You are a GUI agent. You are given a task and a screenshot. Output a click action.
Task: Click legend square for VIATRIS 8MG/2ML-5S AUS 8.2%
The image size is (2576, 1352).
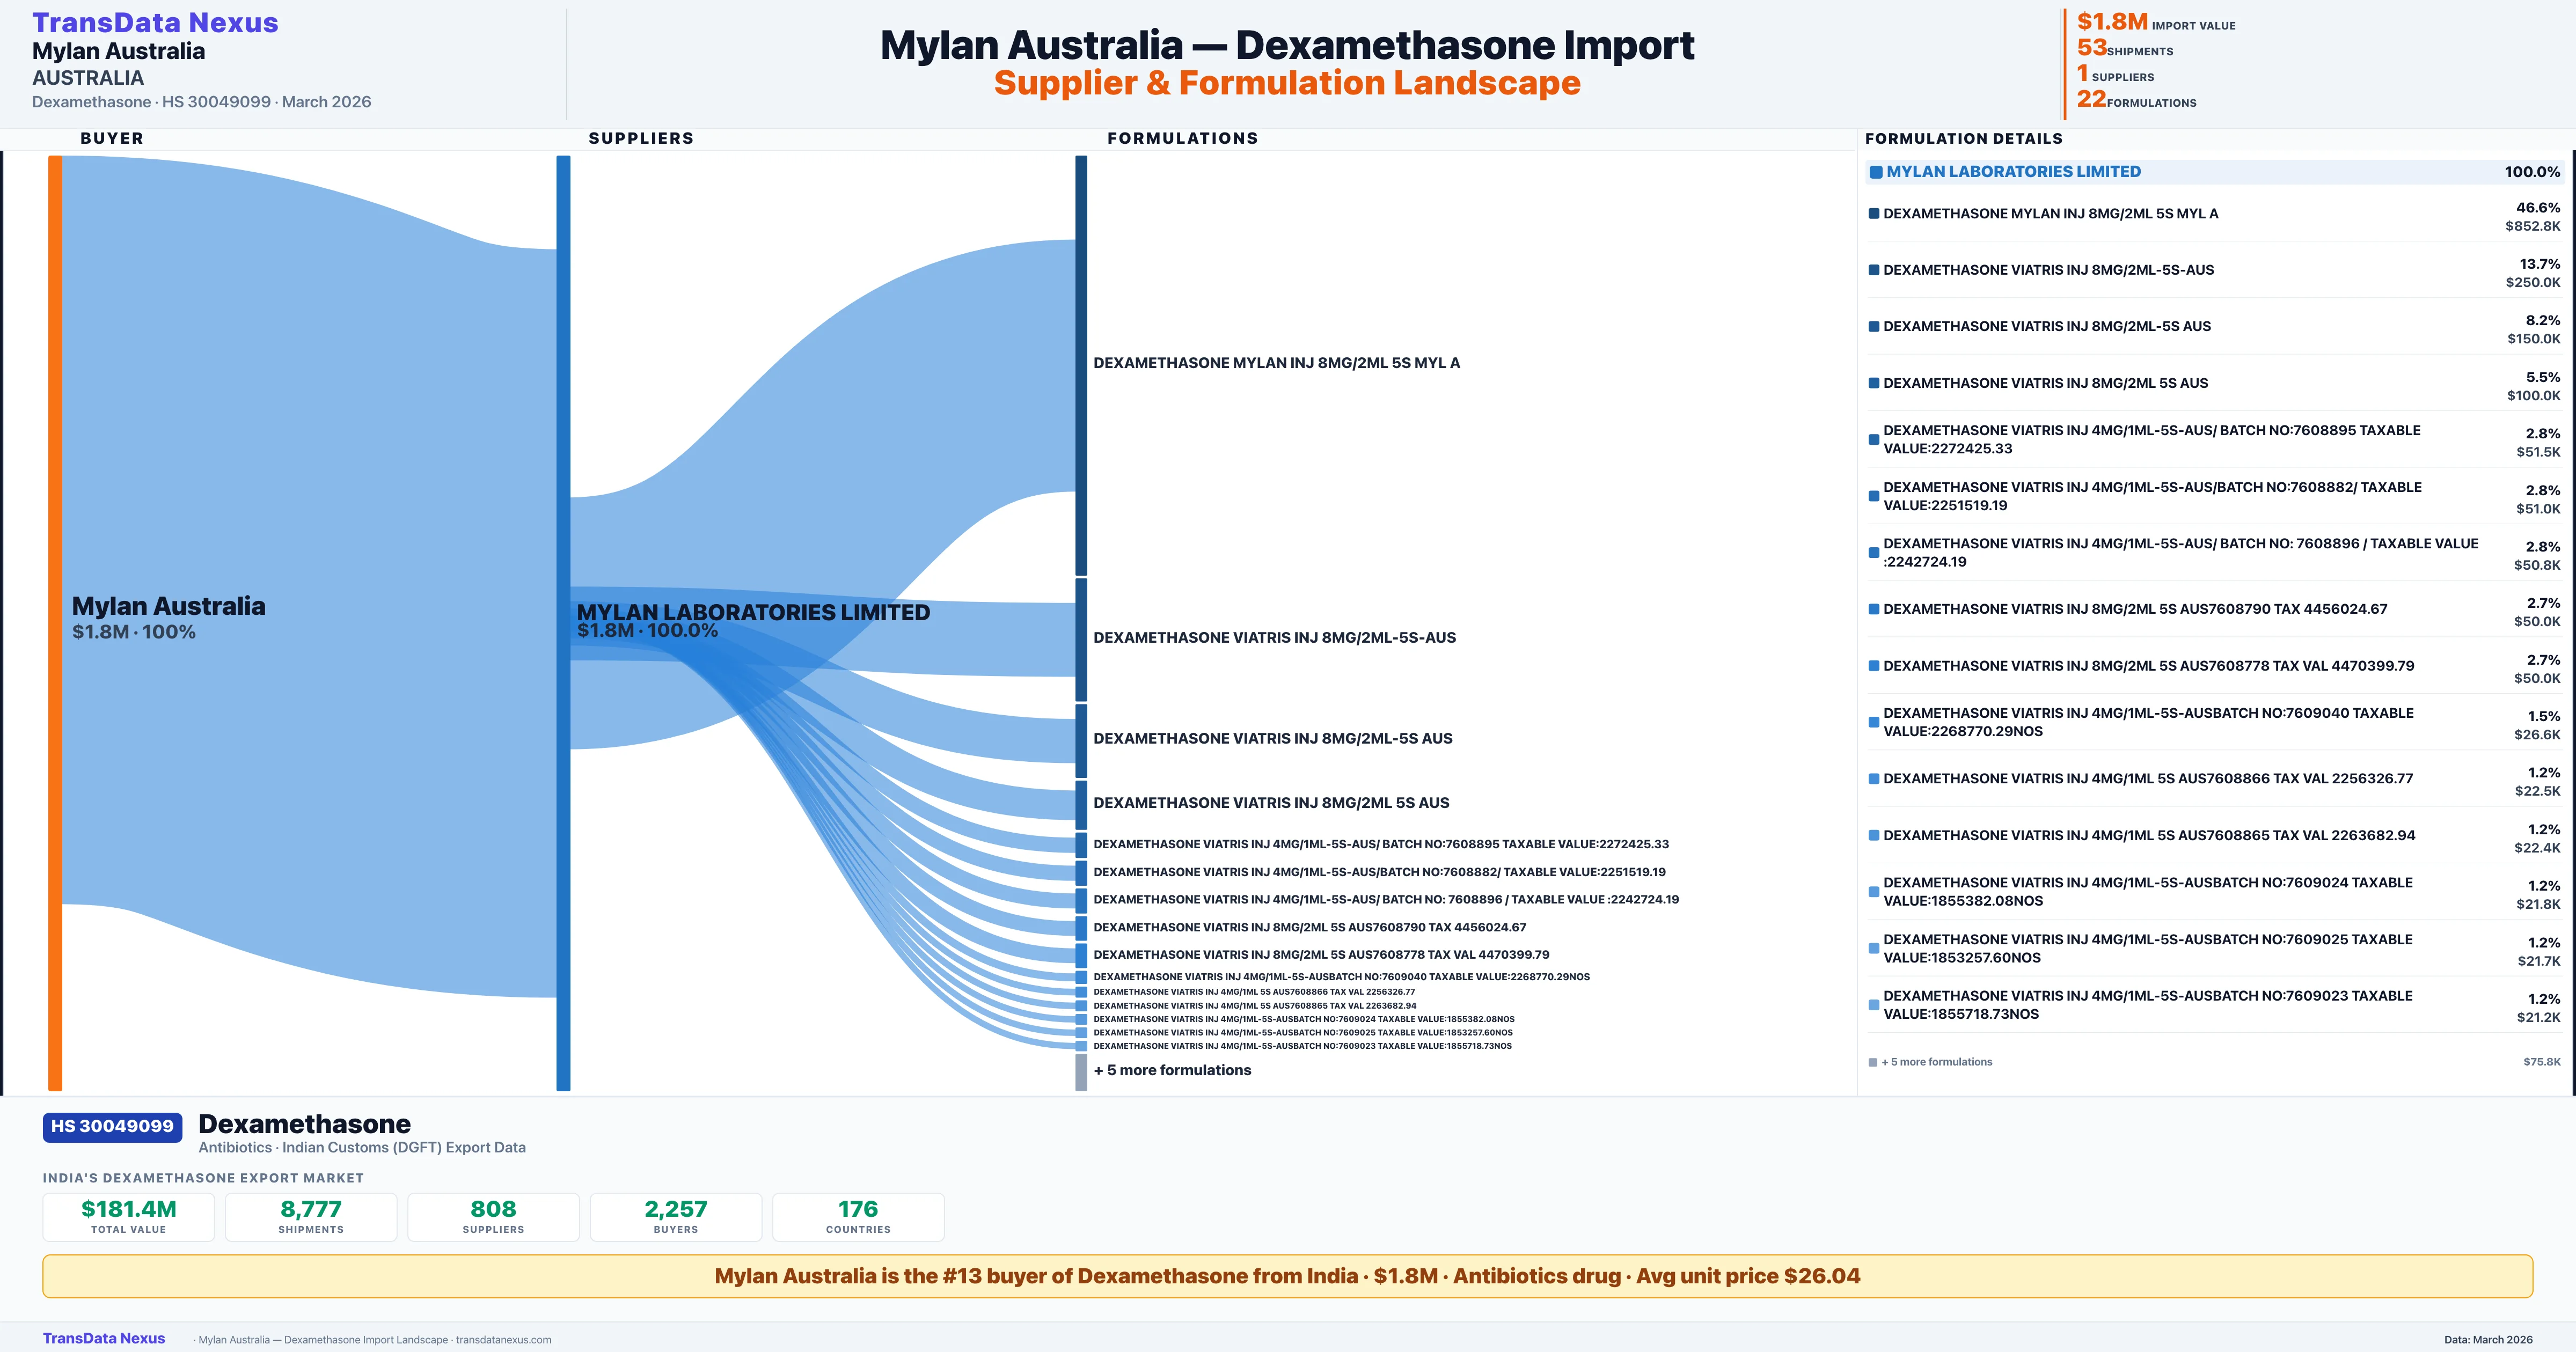pos(1873,327)
